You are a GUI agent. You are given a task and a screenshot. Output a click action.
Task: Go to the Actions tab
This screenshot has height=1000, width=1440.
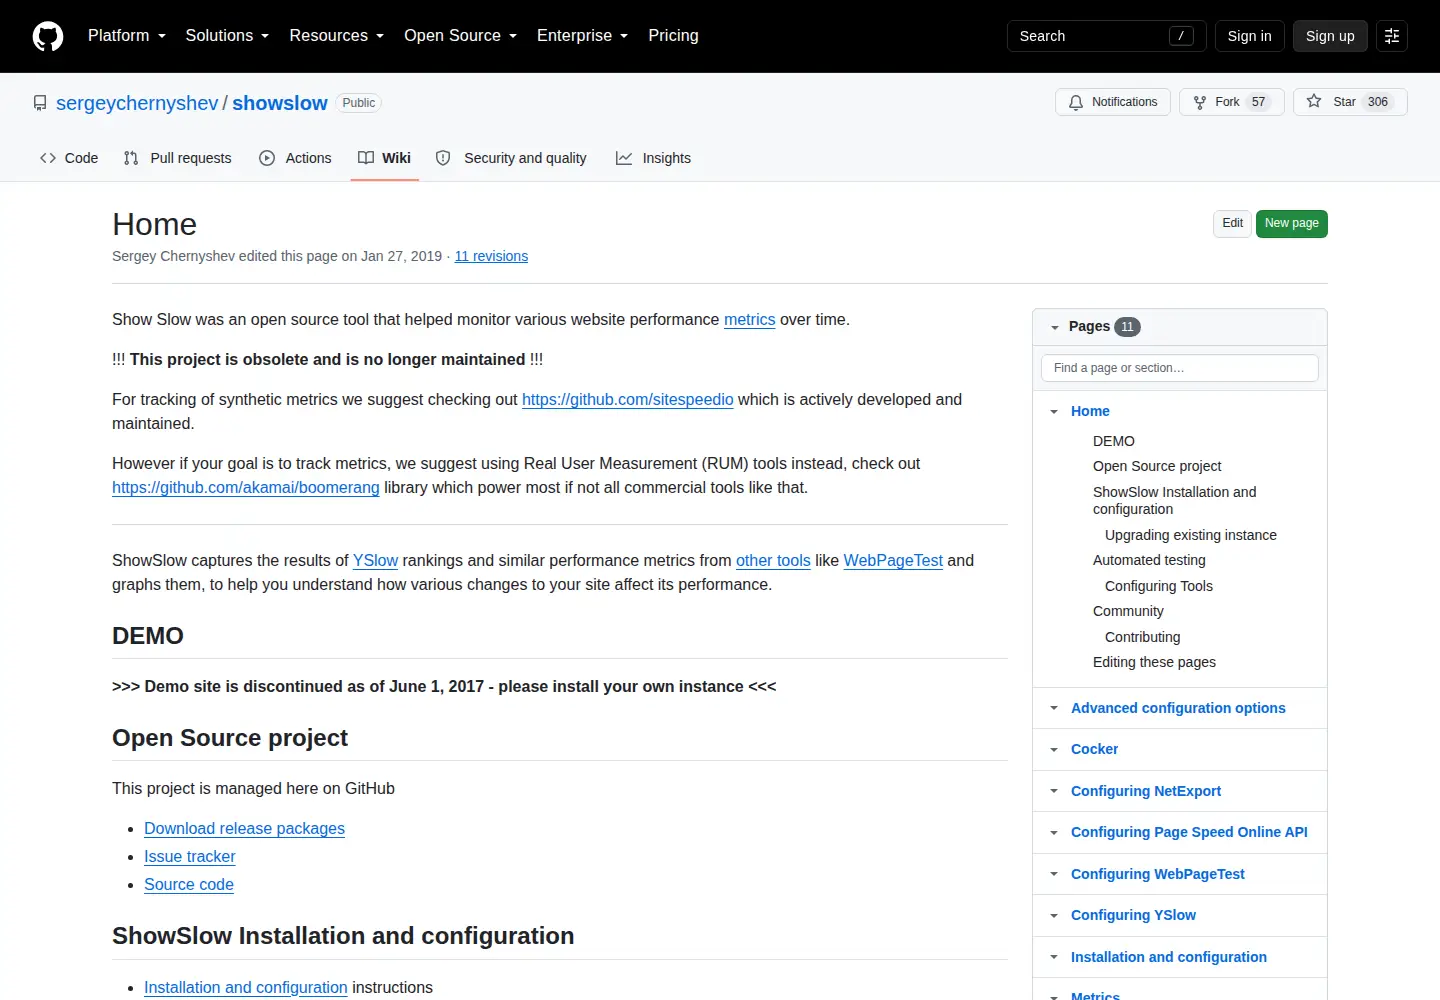pos(295,158)
